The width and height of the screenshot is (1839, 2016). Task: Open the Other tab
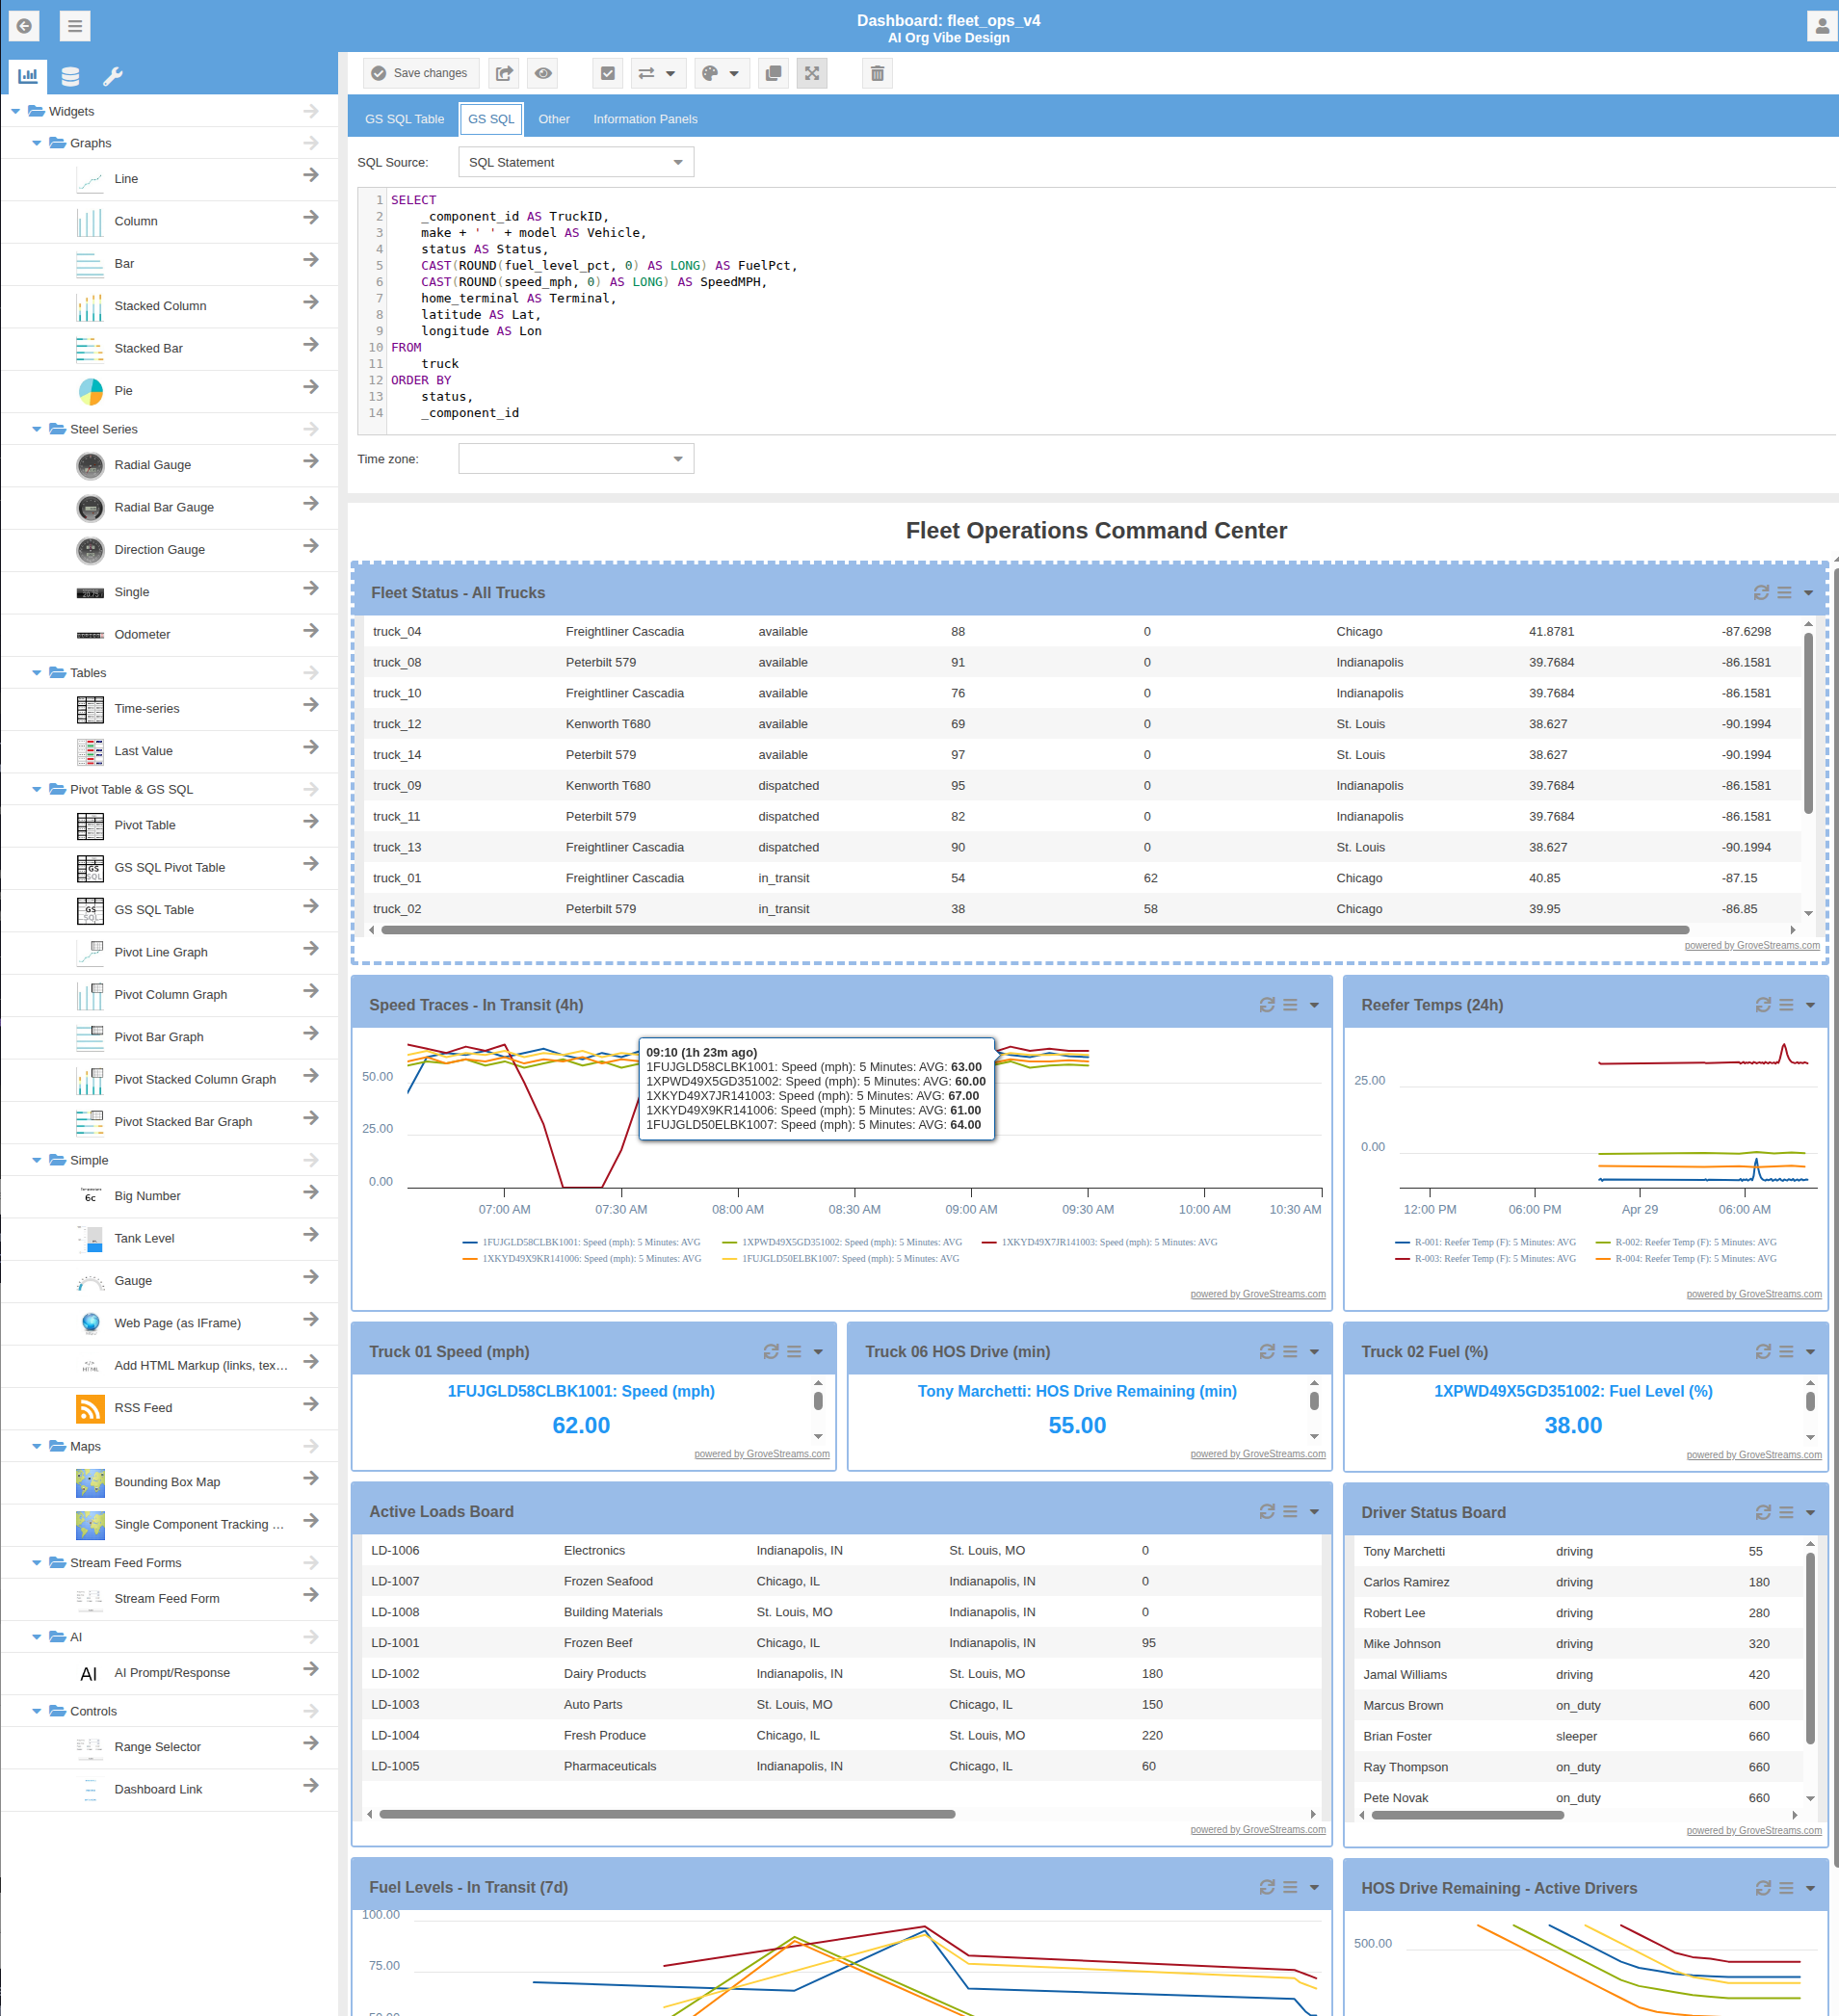tap(554, 119)
